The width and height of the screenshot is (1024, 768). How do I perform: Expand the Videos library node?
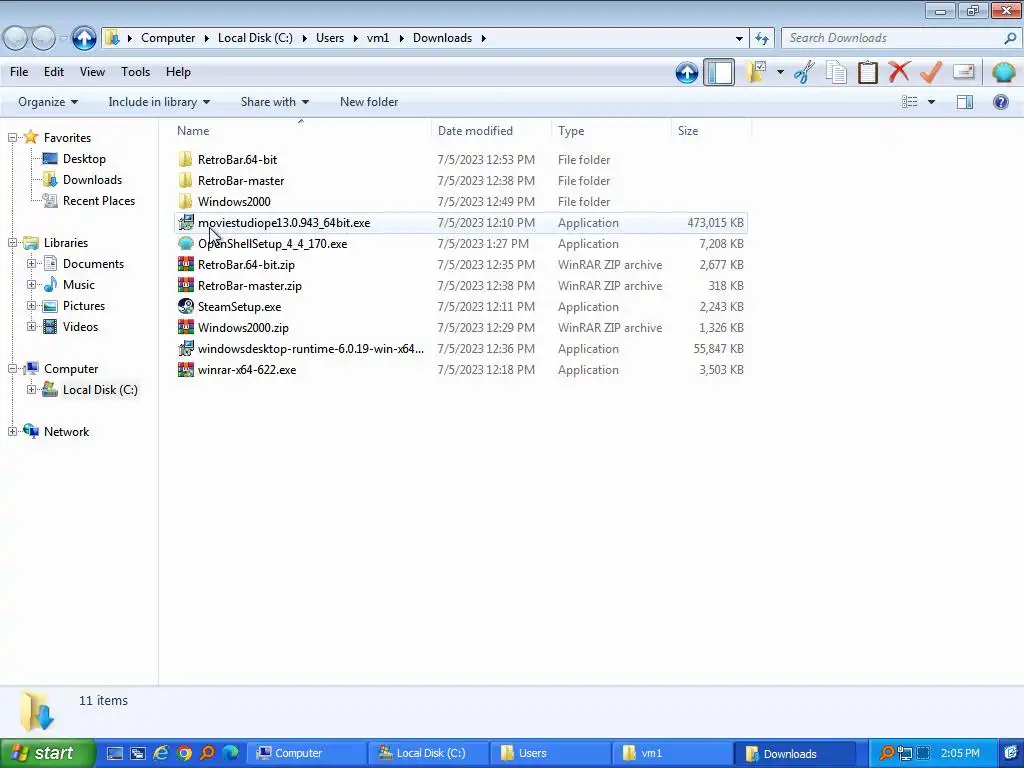(31, 327)
